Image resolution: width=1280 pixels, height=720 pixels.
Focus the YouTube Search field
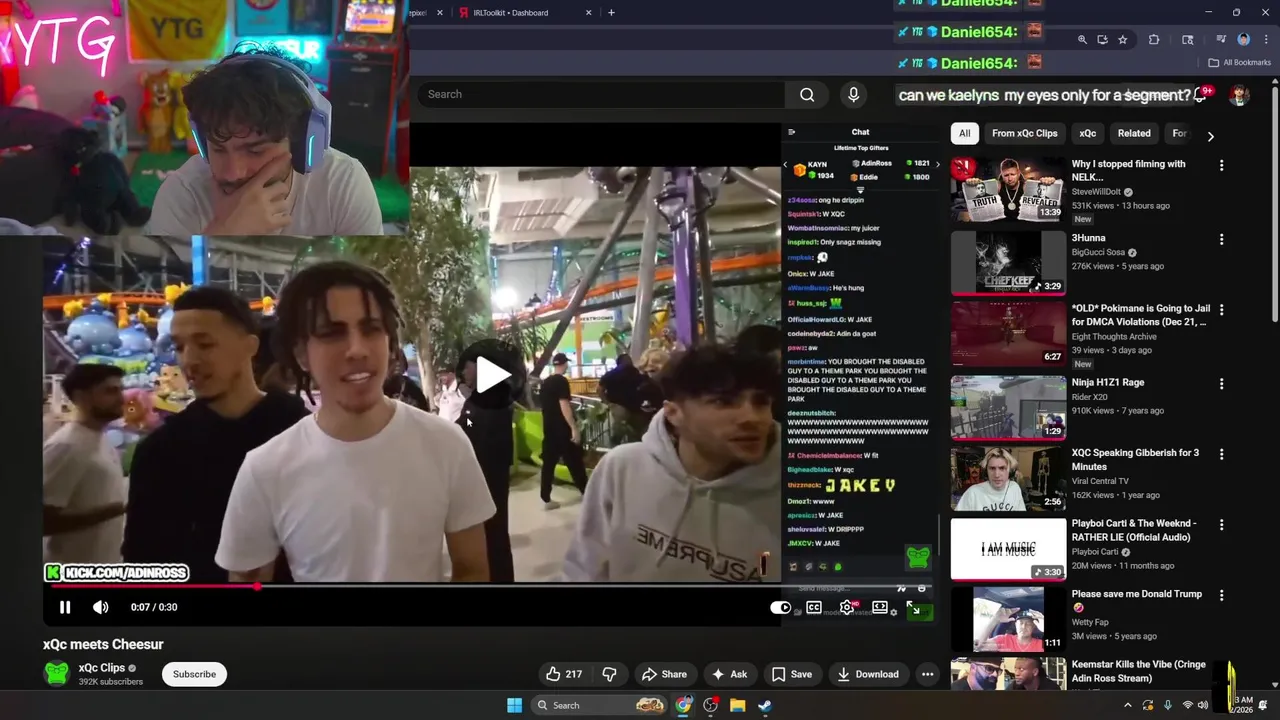(600, 94)
